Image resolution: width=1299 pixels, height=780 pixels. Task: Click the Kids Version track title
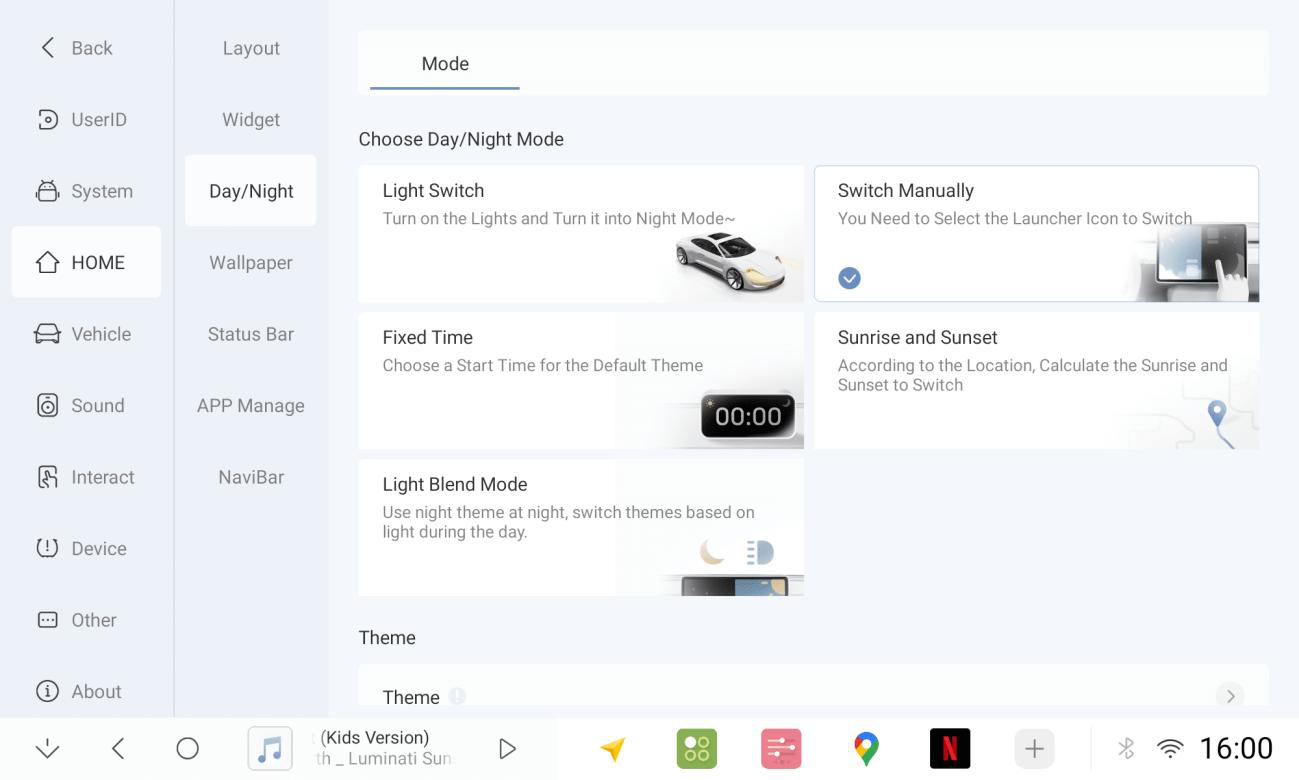coord(375,738)
